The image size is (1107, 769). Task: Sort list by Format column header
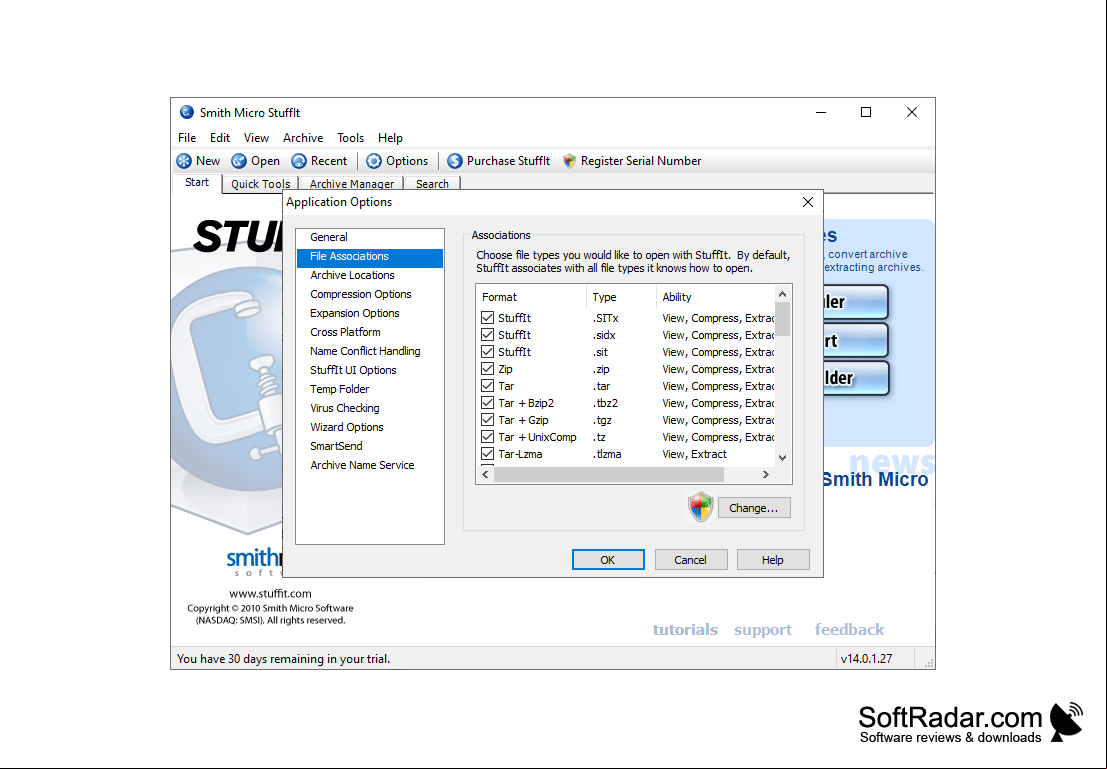coord(532,297)
